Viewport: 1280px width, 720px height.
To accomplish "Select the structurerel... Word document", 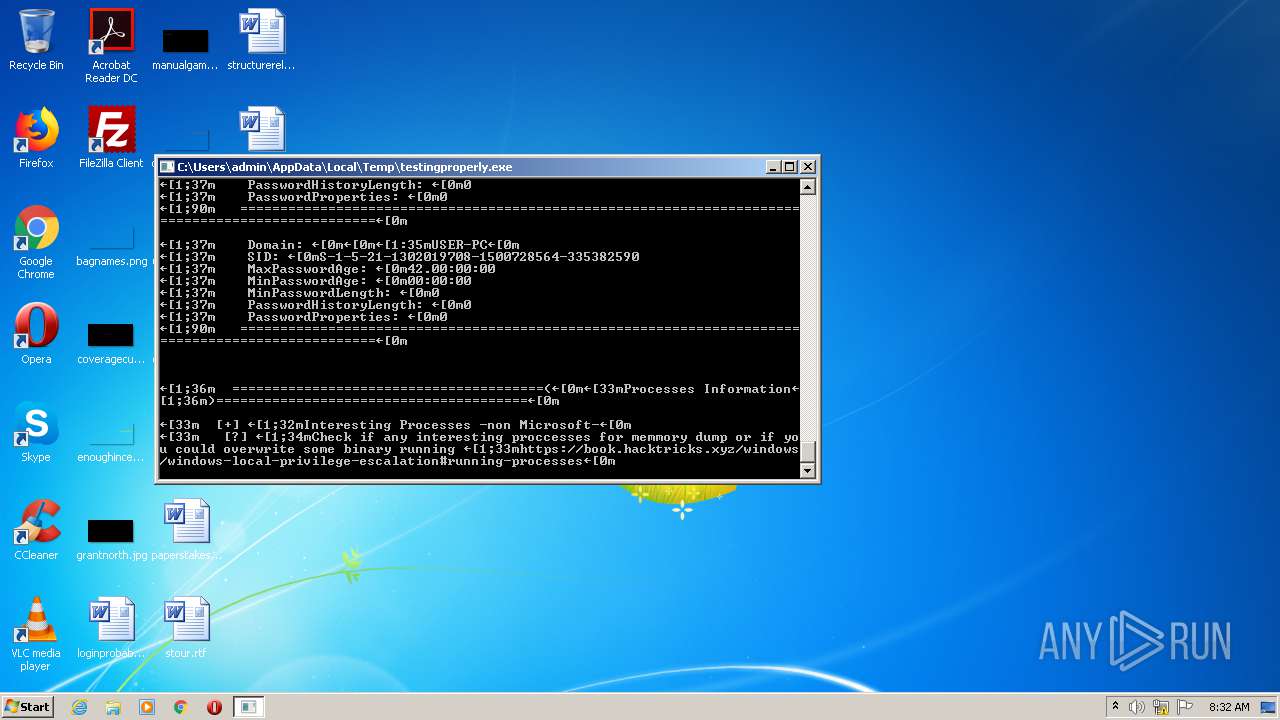I will point(261,40).
